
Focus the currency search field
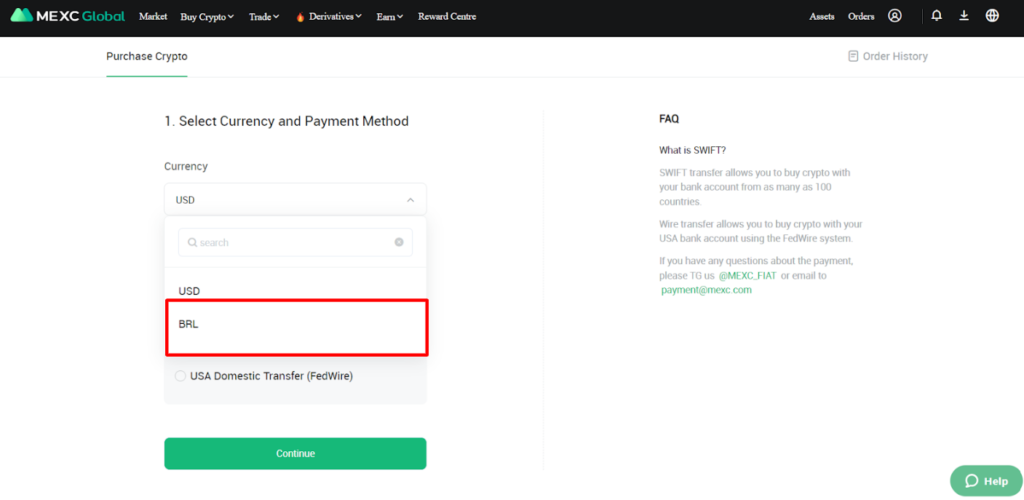[x=295, y=242]
